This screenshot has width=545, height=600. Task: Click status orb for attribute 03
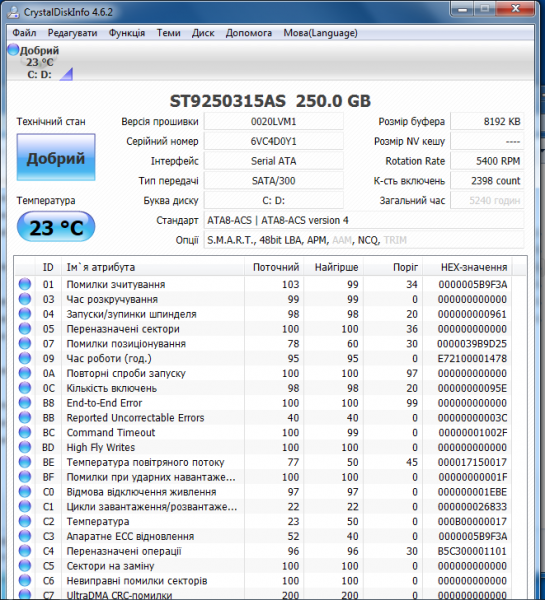[25, 299]
